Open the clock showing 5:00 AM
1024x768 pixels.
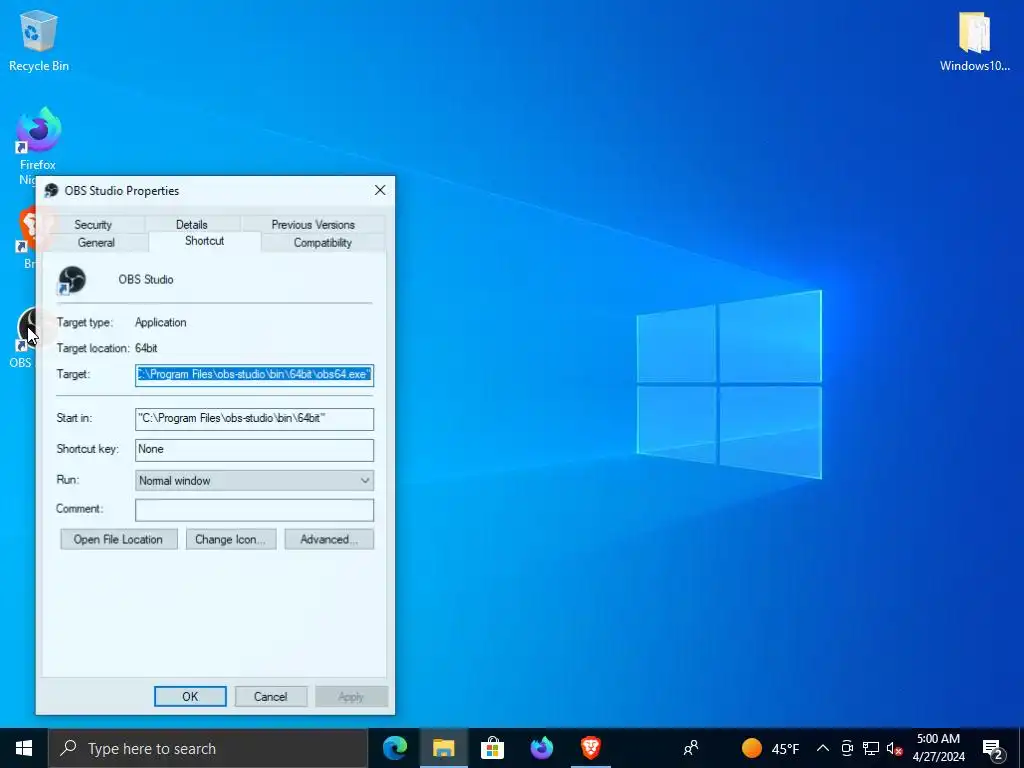(938, 748)
